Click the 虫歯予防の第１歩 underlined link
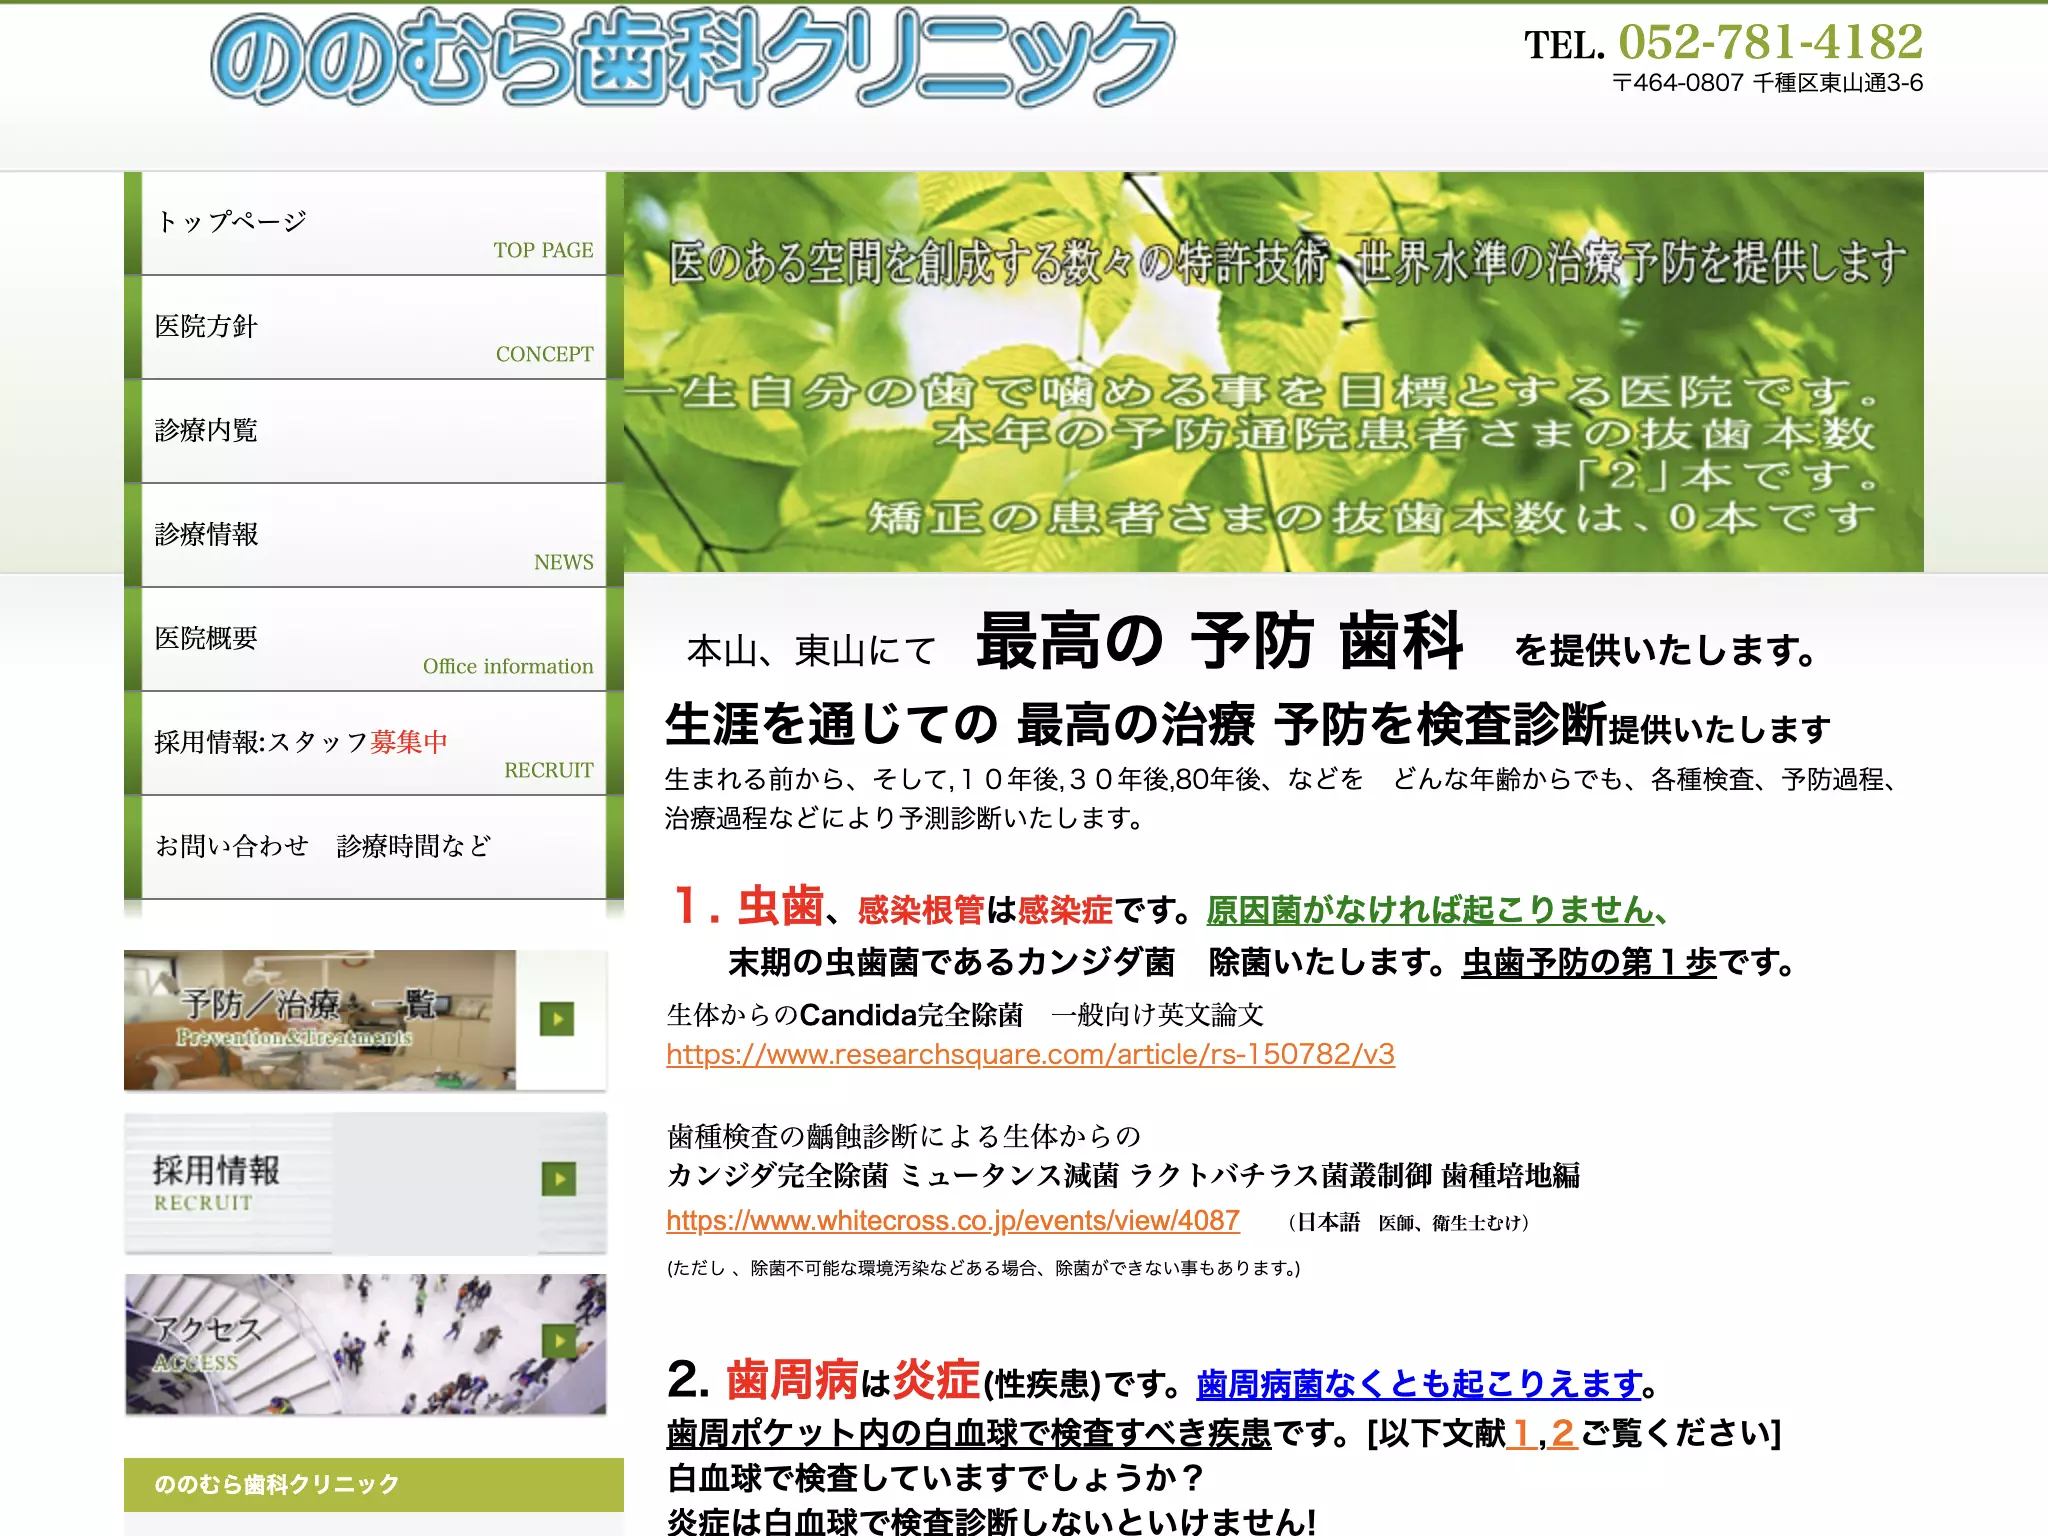The width and height of the screenshot is (2048, 1536). point(1589,962)
